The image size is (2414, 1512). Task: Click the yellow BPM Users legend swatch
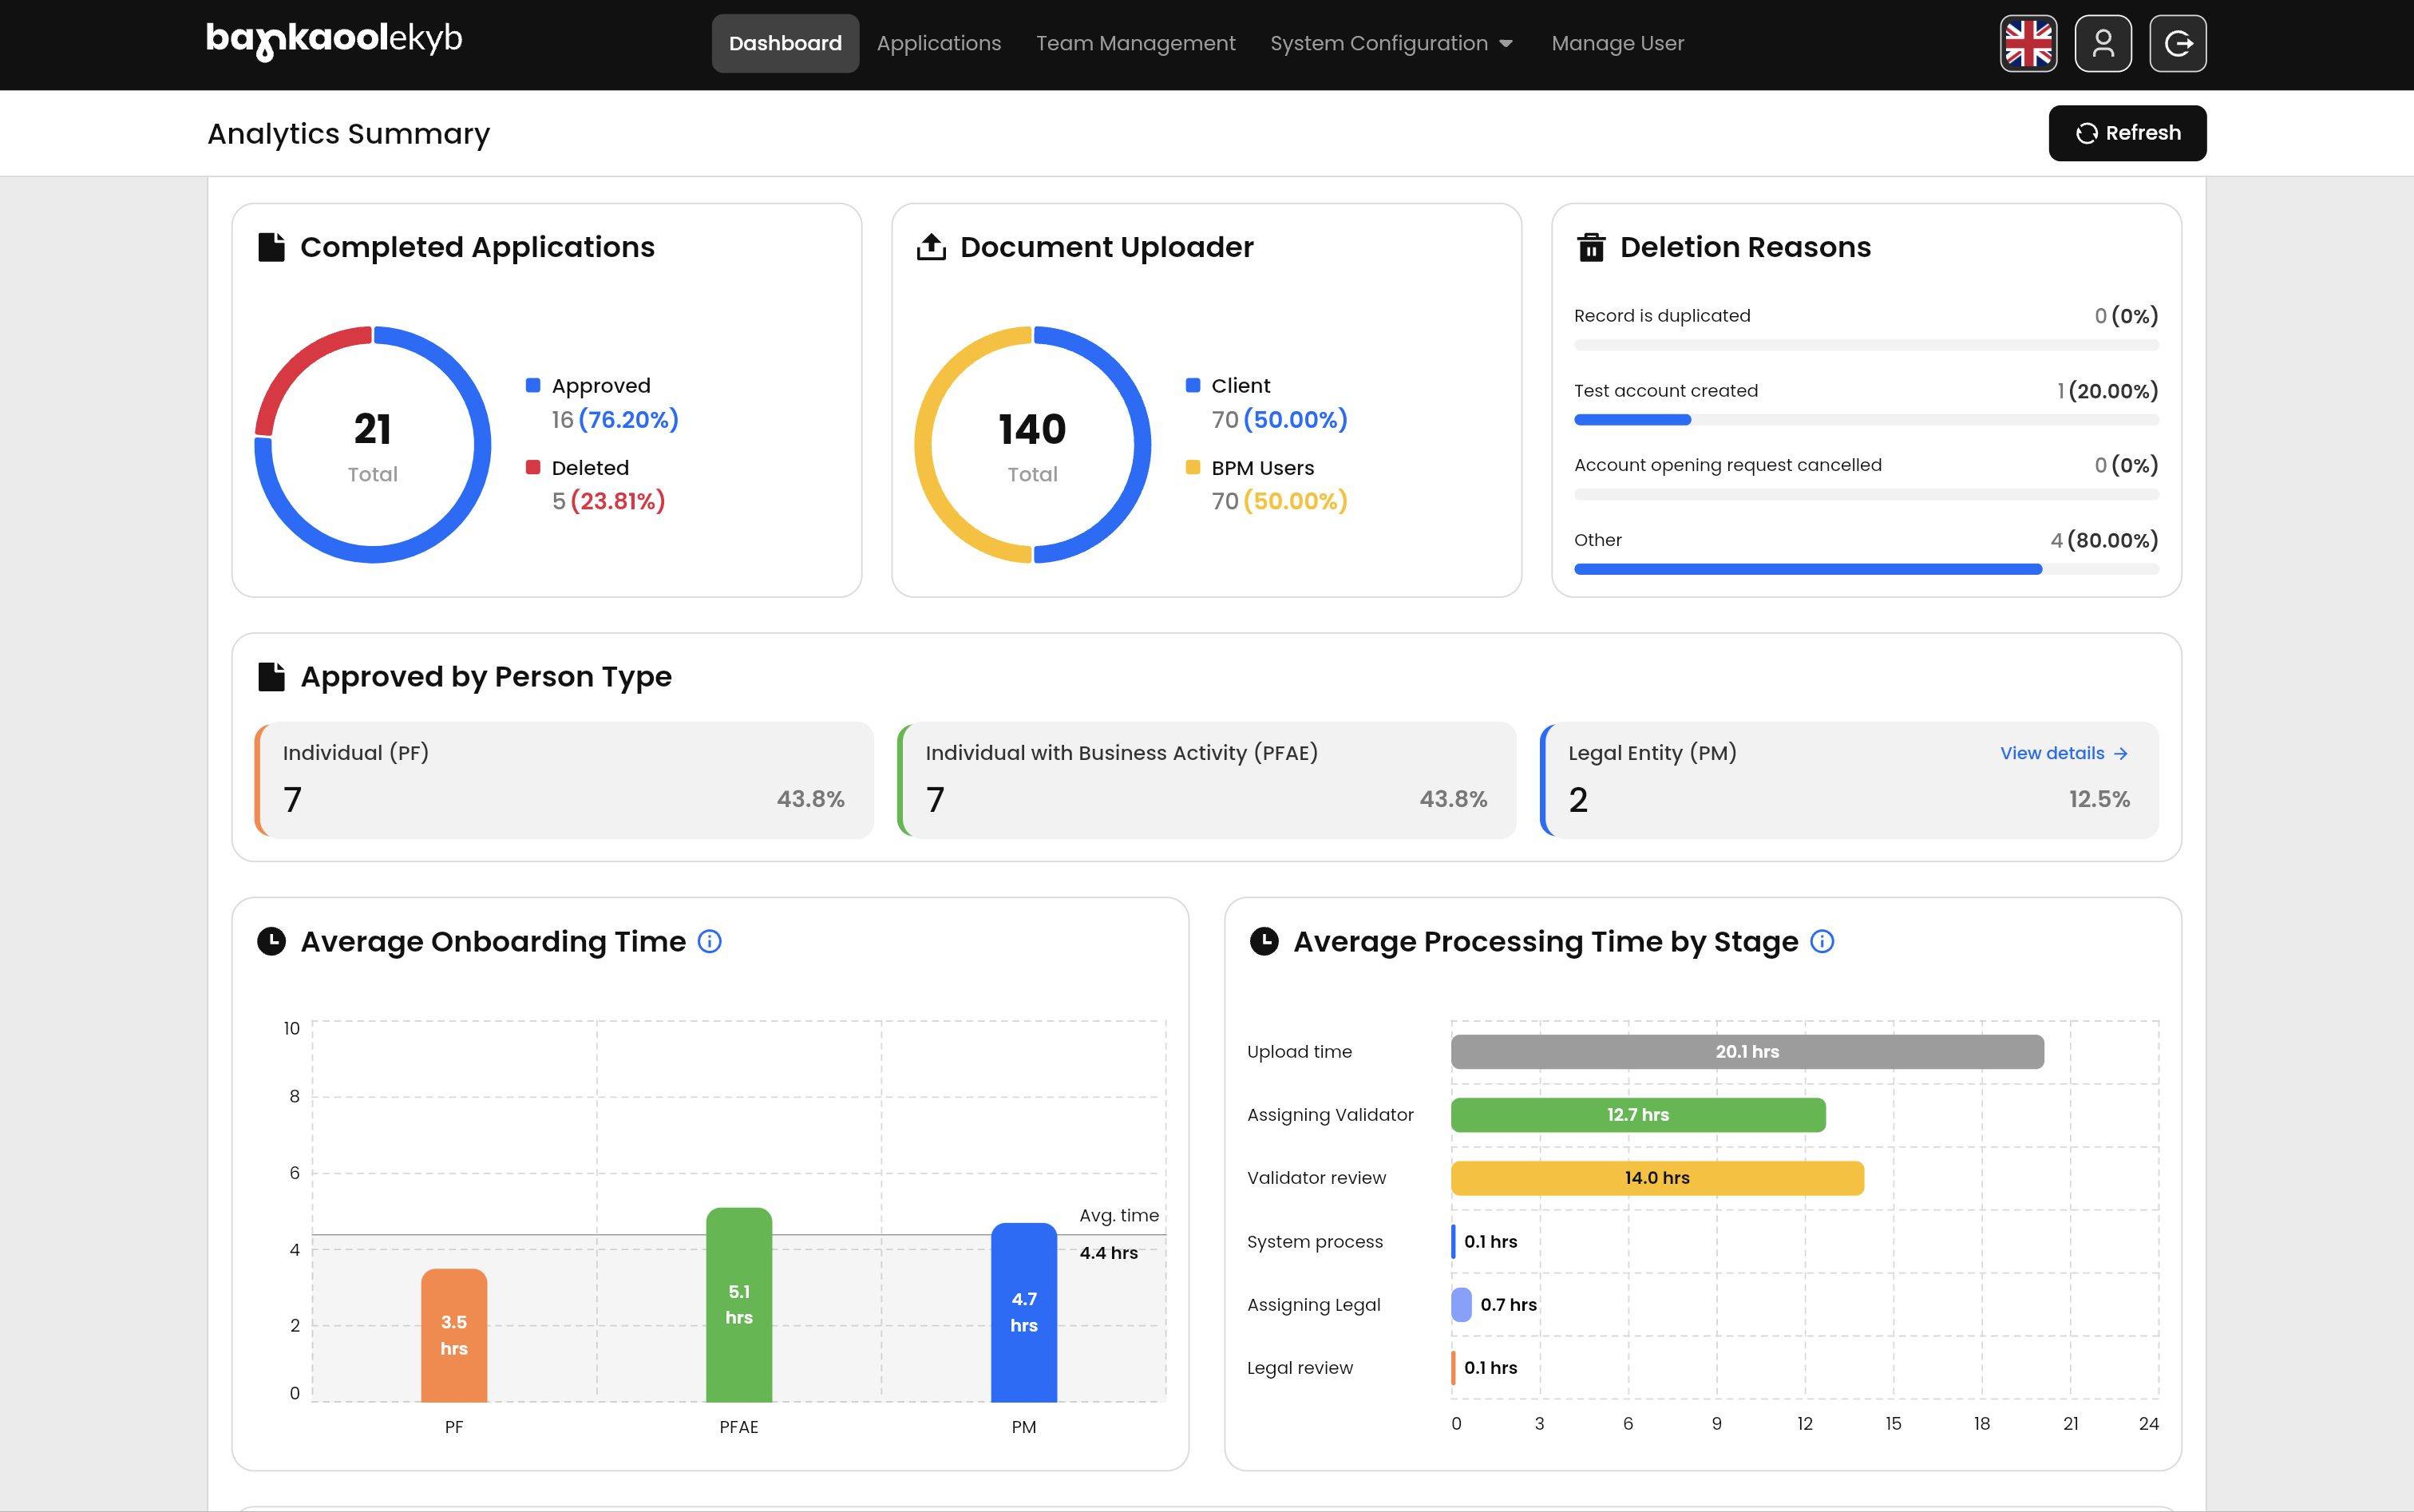[x=1193, y=468]
